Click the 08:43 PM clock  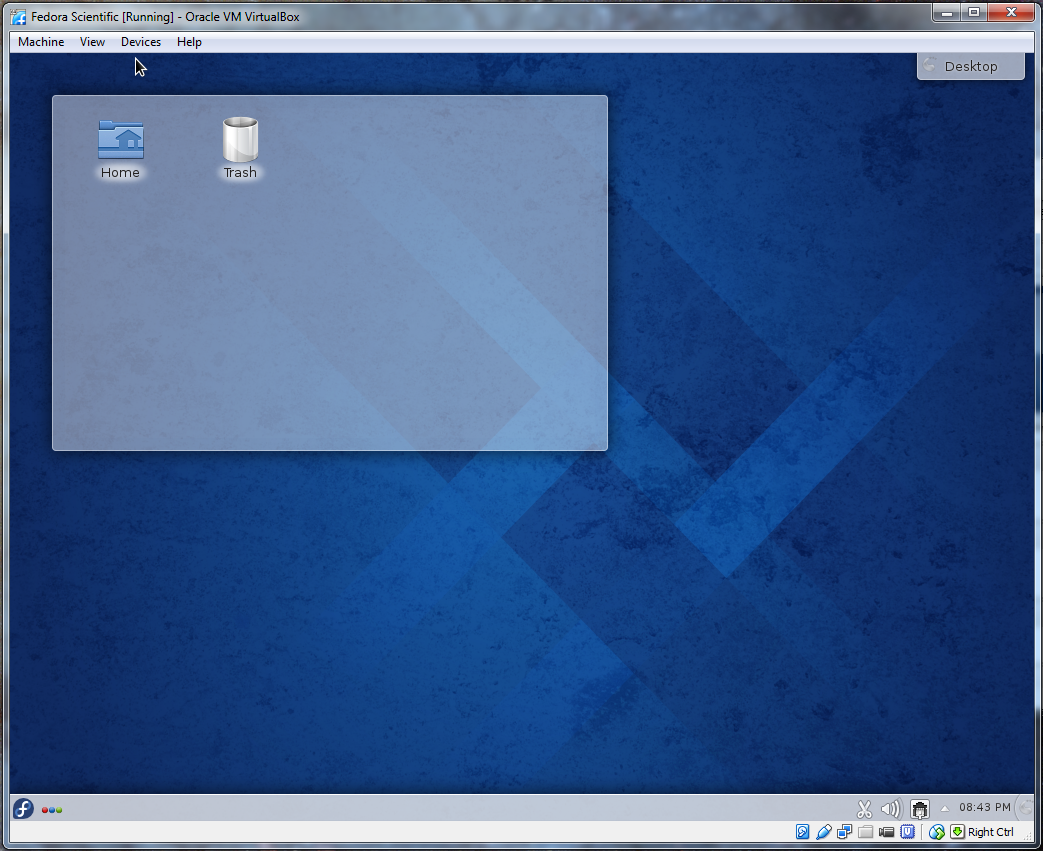coord(984,807)
